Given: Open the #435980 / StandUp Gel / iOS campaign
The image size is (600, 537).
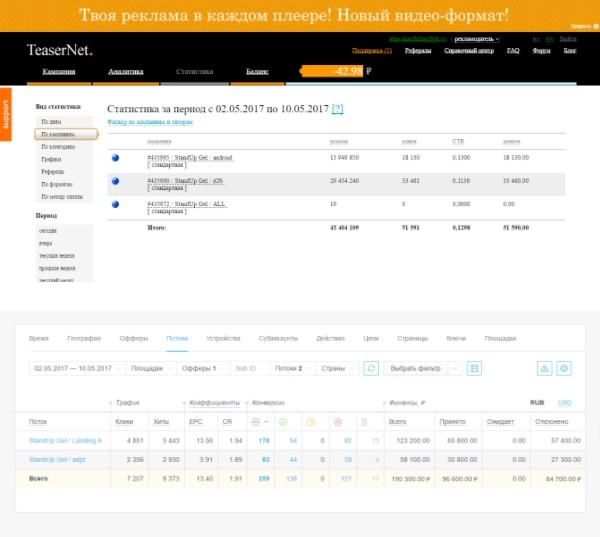Looking at the screenshot, I should coord(185,181).
